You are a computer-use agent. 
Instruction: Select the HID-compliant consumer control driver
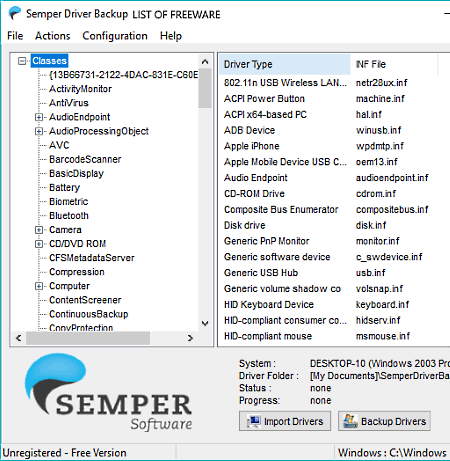tap(285, 320)
